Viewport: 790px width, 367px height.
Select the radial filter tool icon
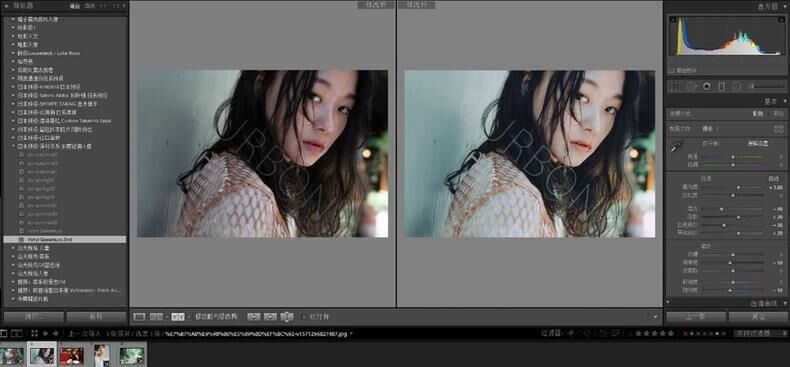pos(737,87)
